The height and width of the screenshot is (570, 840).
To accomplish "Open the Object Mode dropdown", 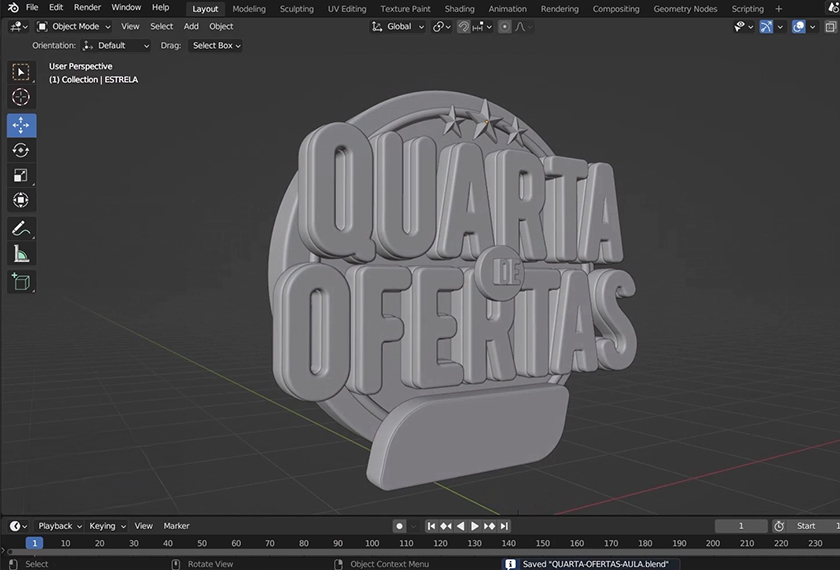I will coord(75,27).
